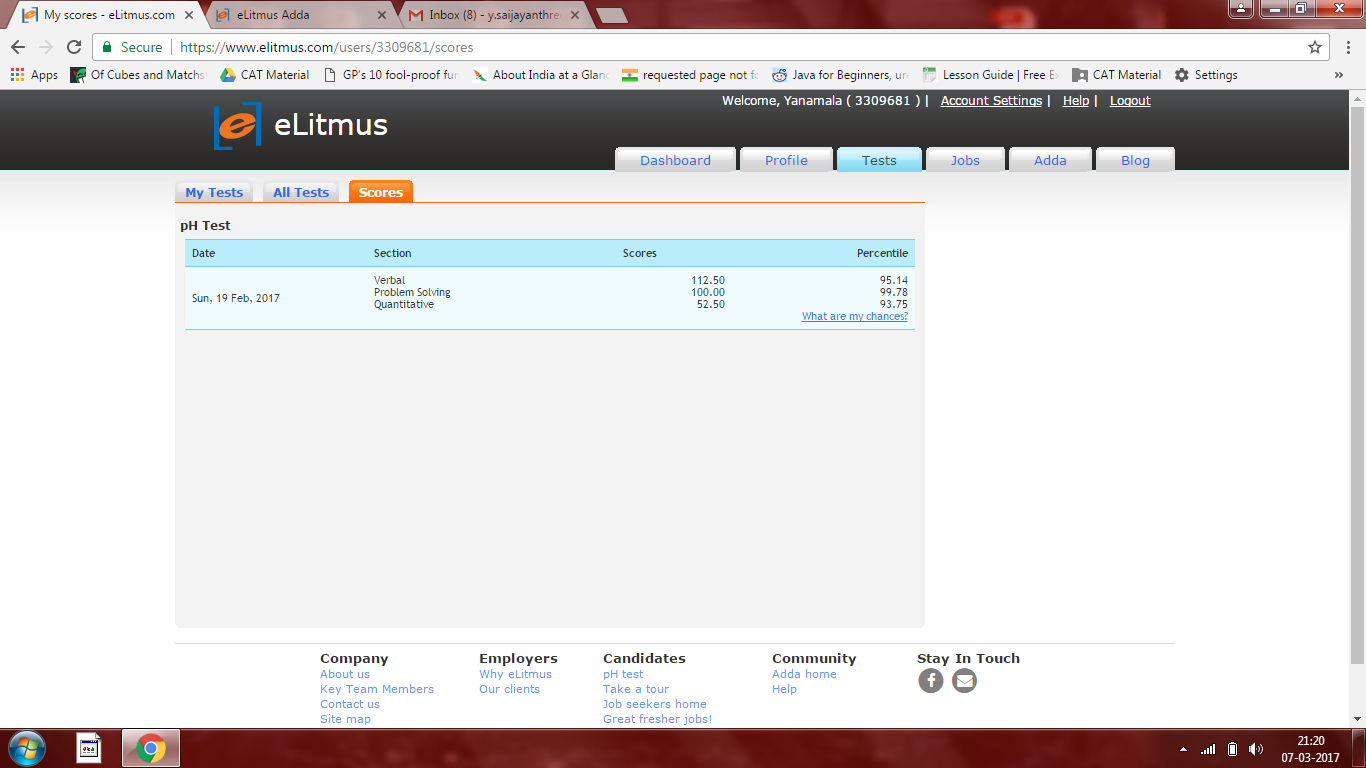Click the email envelope icon under Stay In Touch
This screenshot has height=768, width=1366.
click(x=964, y=681)
